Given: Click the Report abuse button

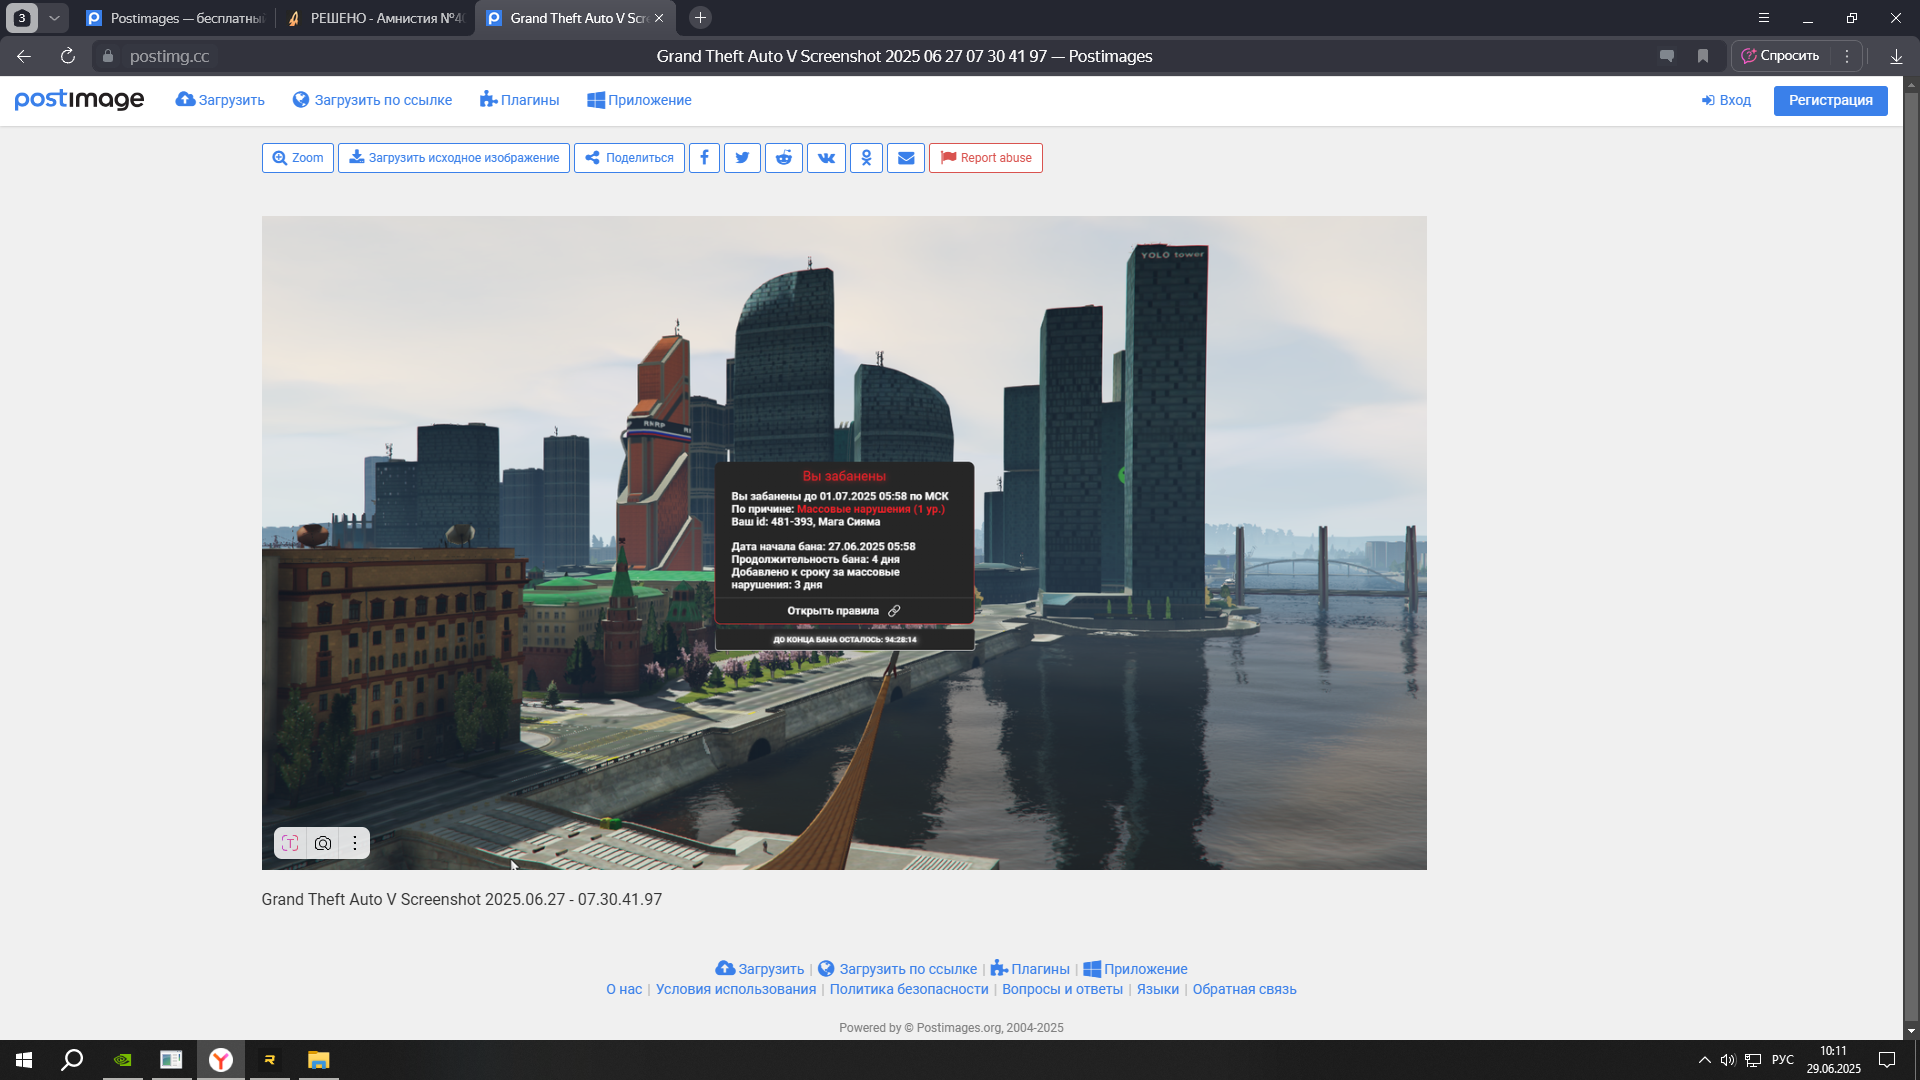Looking at the screenshot, I should point(986,158).
